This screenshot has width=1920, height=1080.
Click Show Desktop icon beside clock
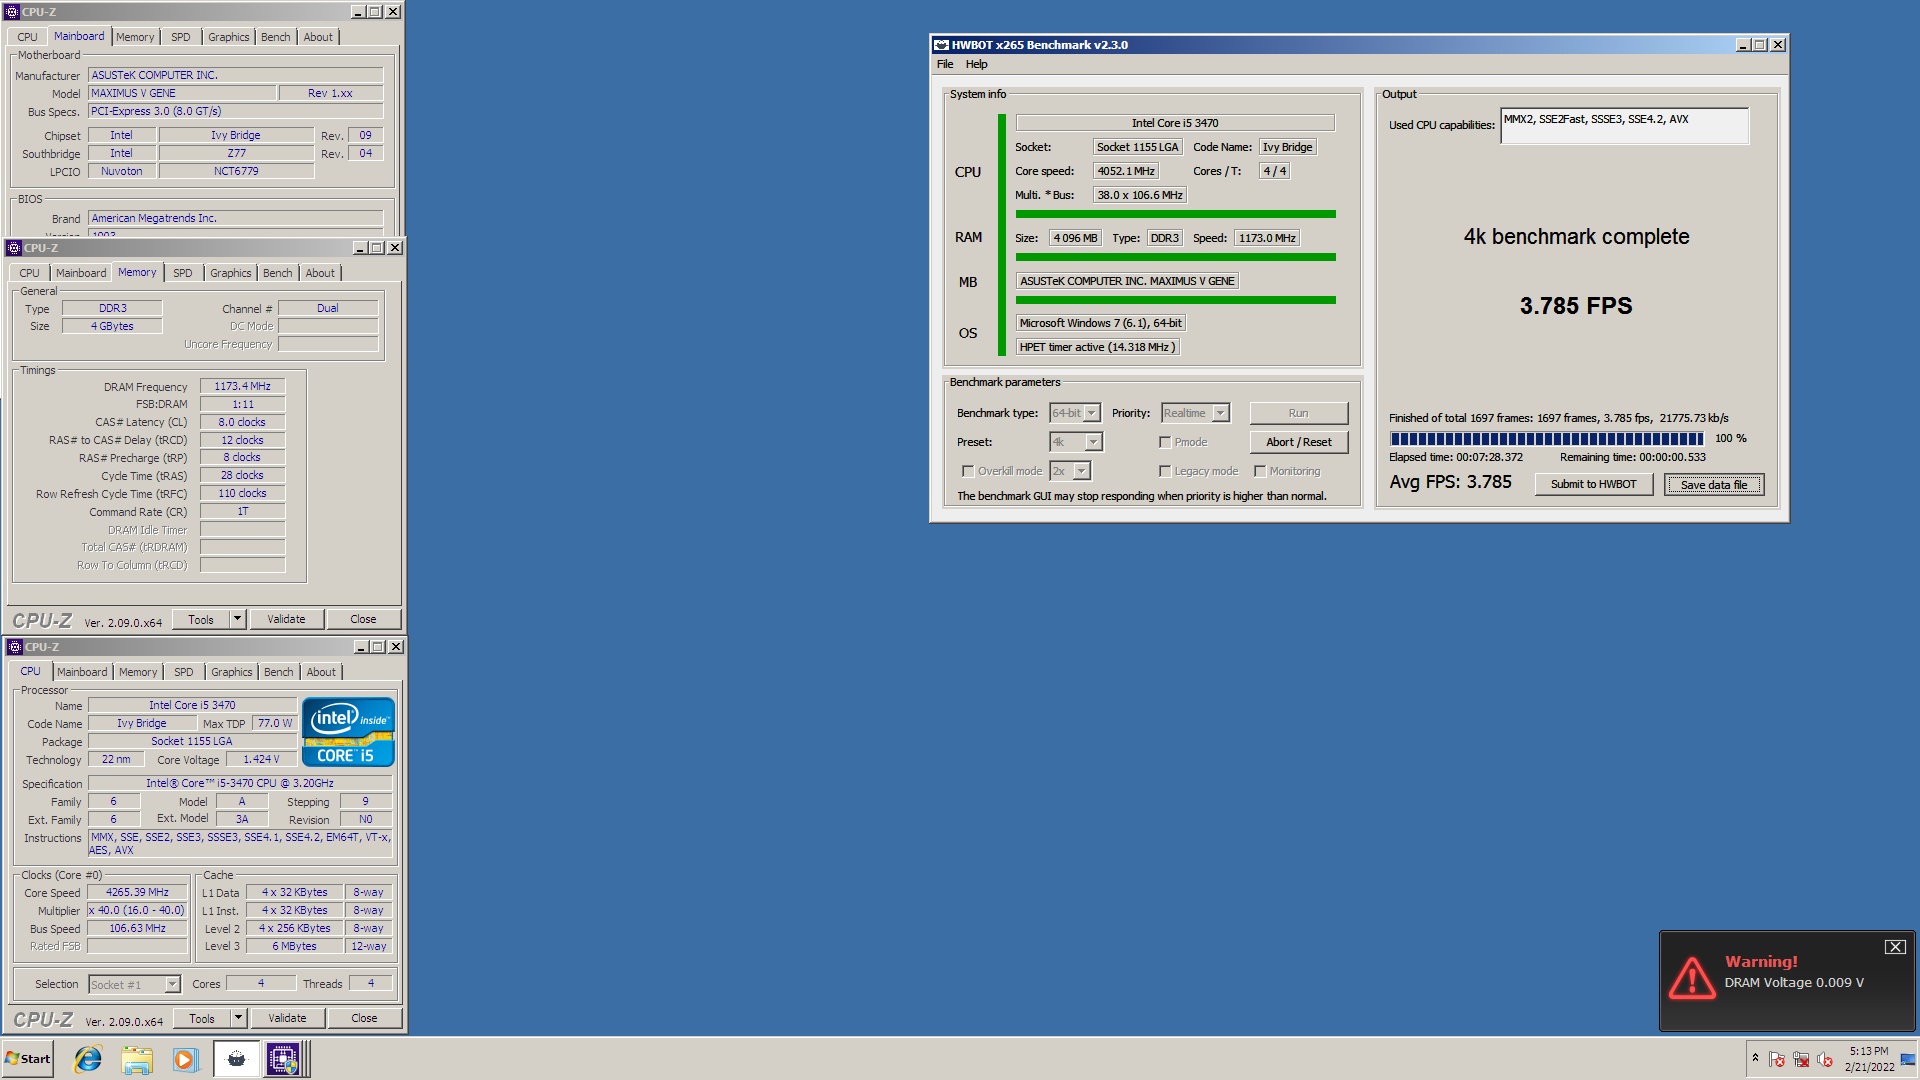point(1908,1059)
